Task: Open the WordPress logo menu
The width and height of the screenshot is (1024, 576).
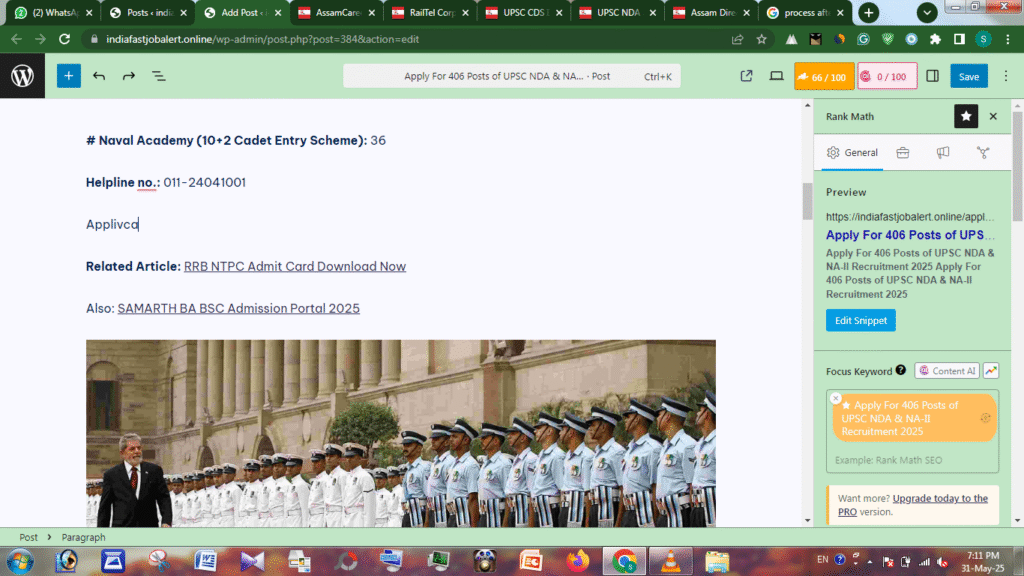Action: 22,76
